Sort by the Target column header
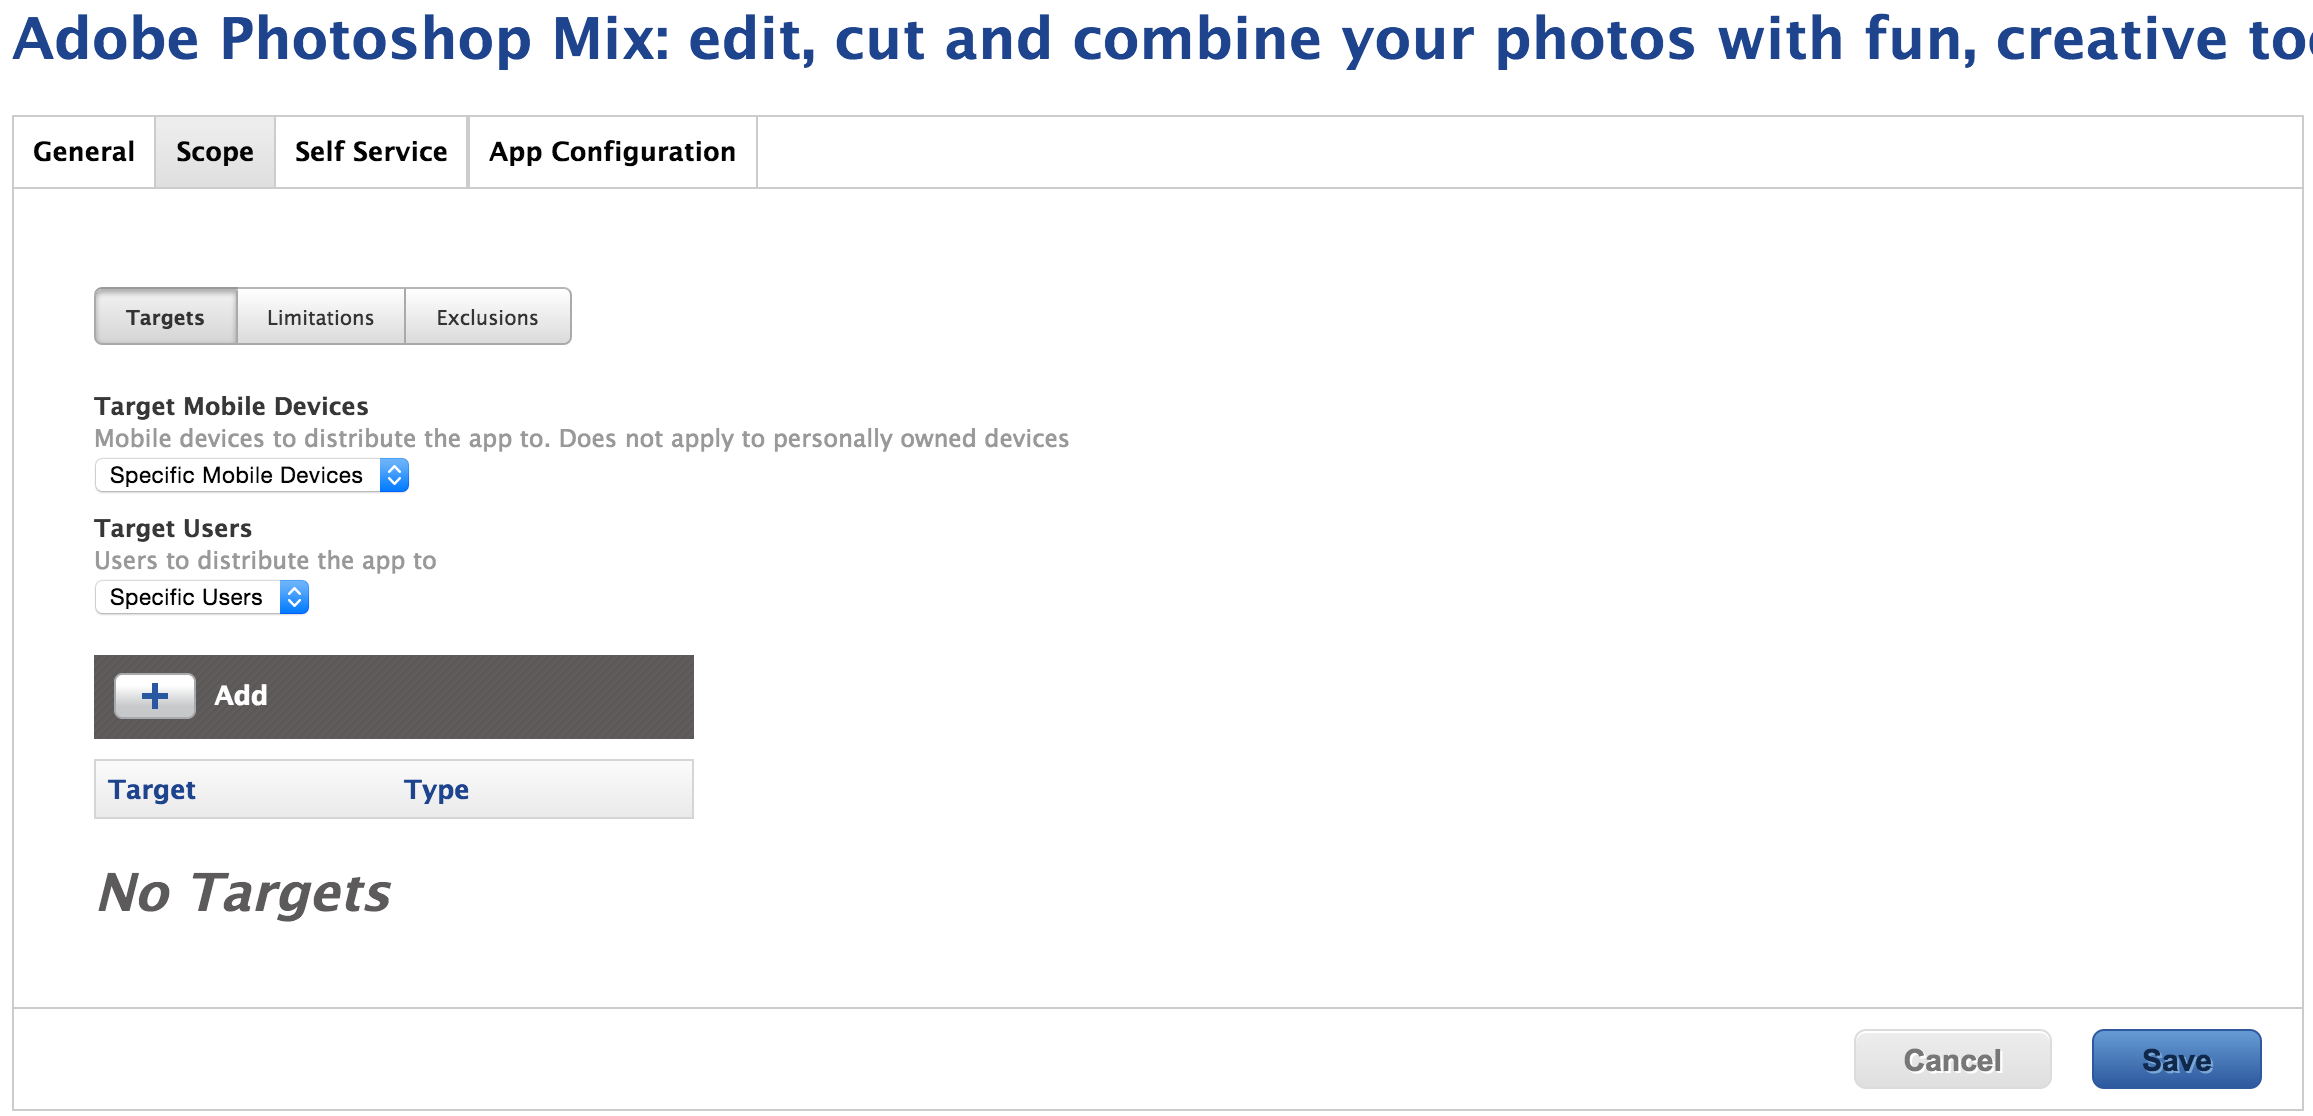2313x1116 pixels. (152, 790)
